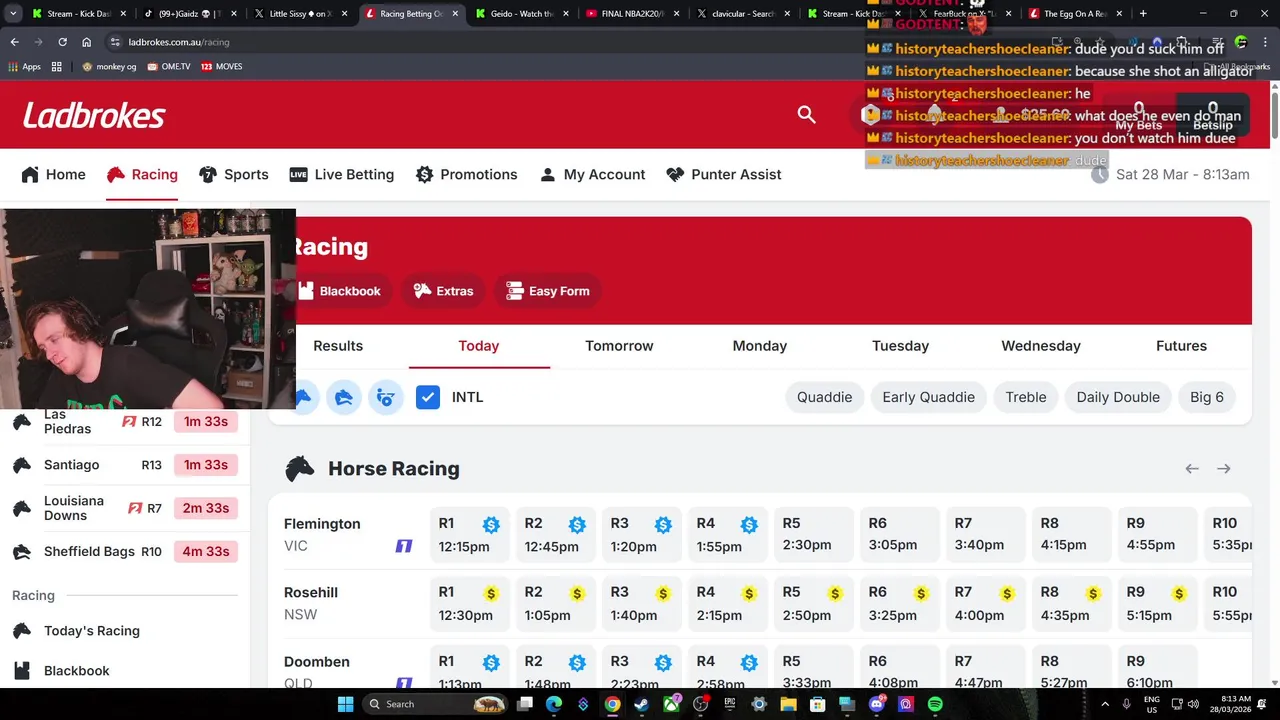Click the Blackbook button in Racing header
Image resolution: width=1280 pixels, height=720 pixels.
341,291
